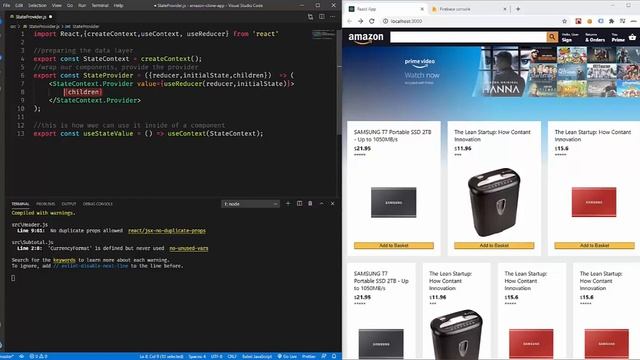Open a new browser tab with plus
The image size is (640, 360).
click(518, 9)
